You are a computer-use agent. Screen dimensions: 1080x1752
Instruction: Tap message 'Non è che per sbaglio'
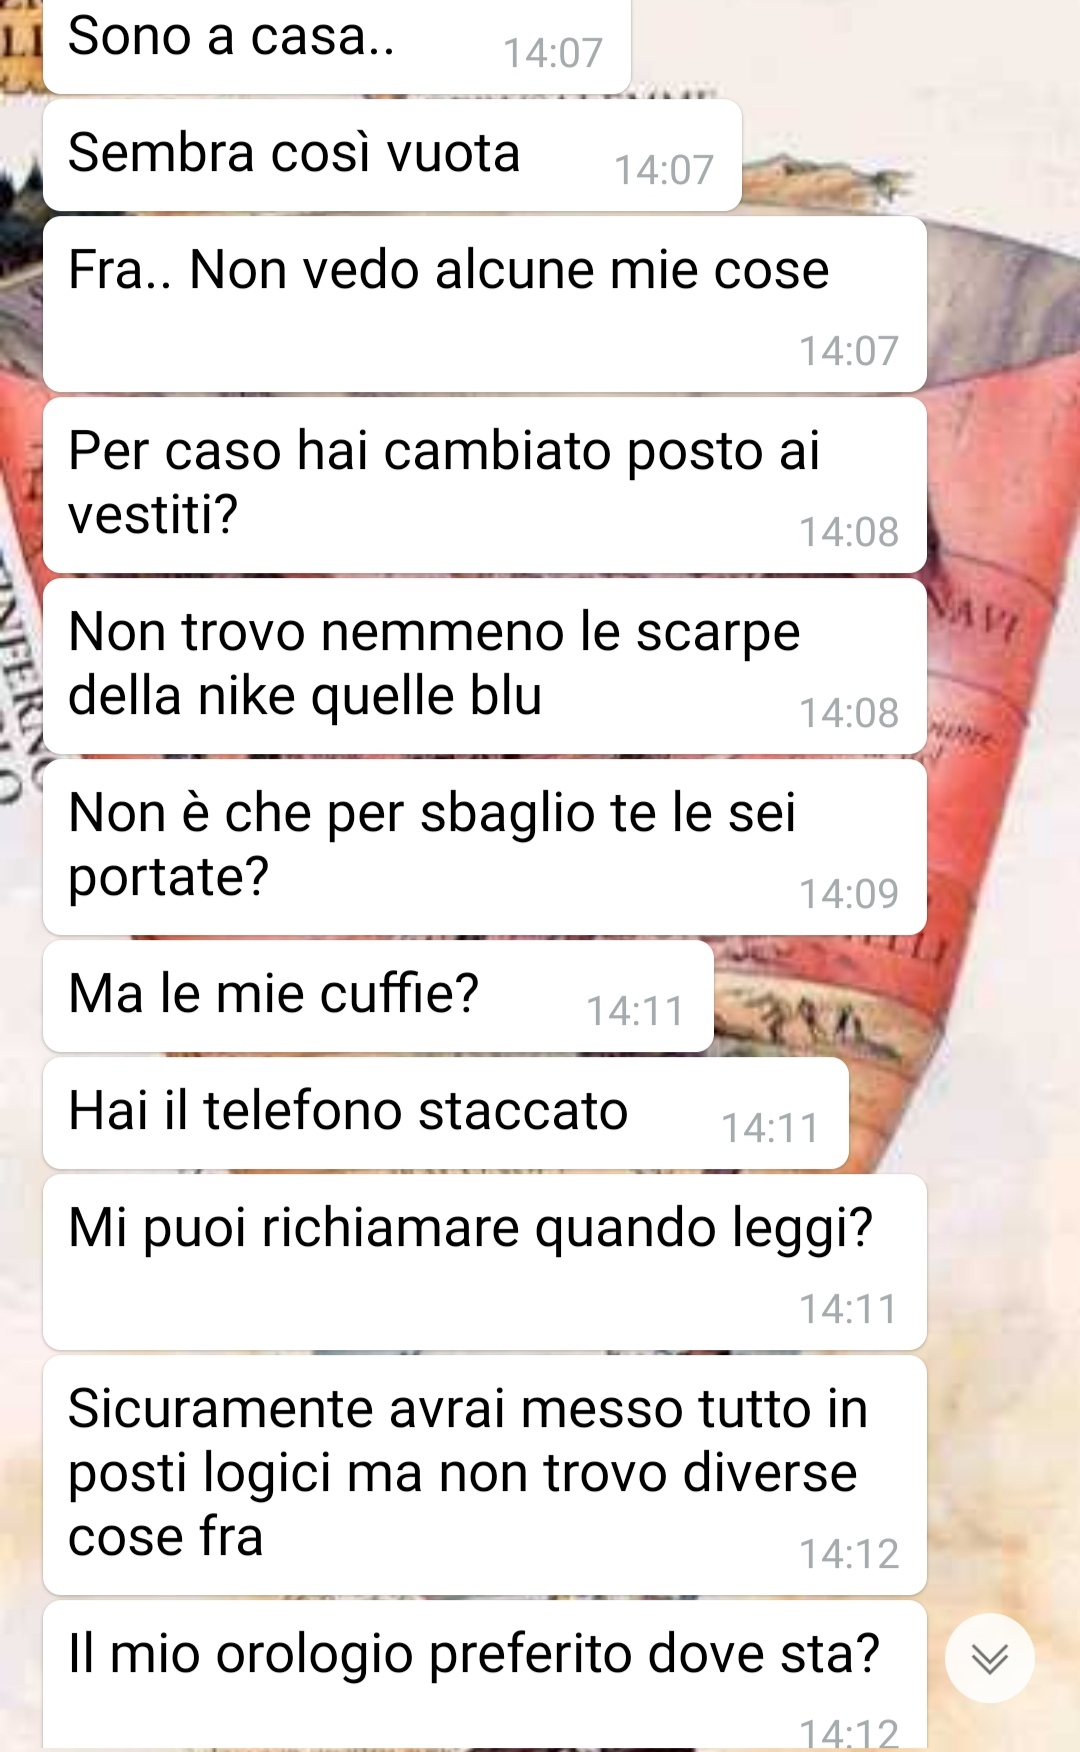click(485, 847)
